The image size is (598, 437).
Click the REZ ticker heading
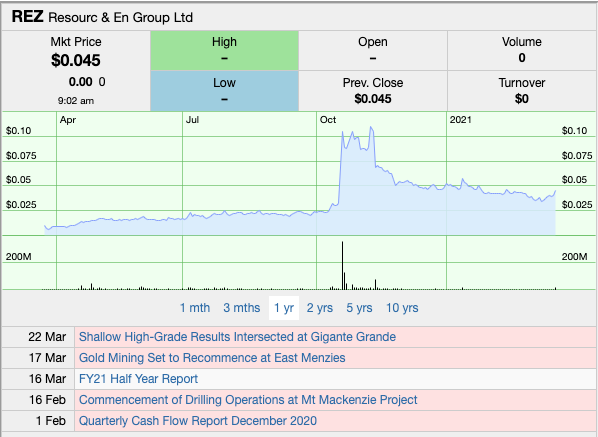pos(27,17)
